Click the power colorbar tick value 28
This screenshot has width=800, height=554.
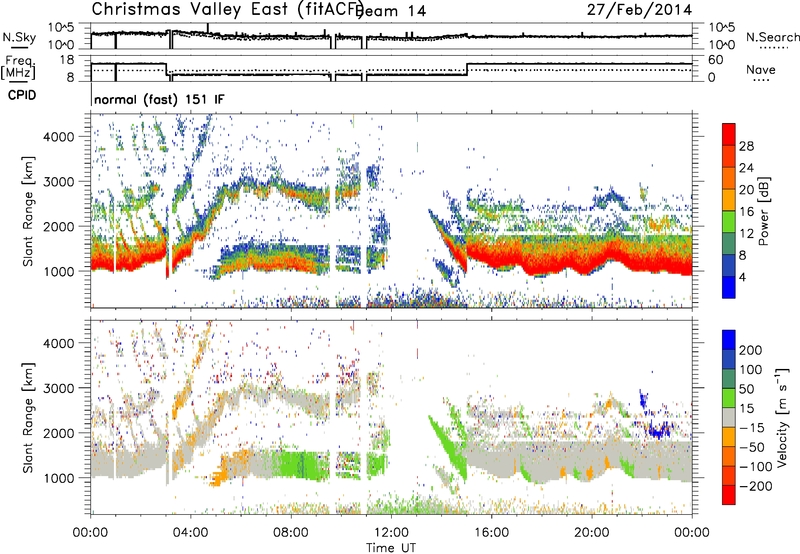pos(746,146)
